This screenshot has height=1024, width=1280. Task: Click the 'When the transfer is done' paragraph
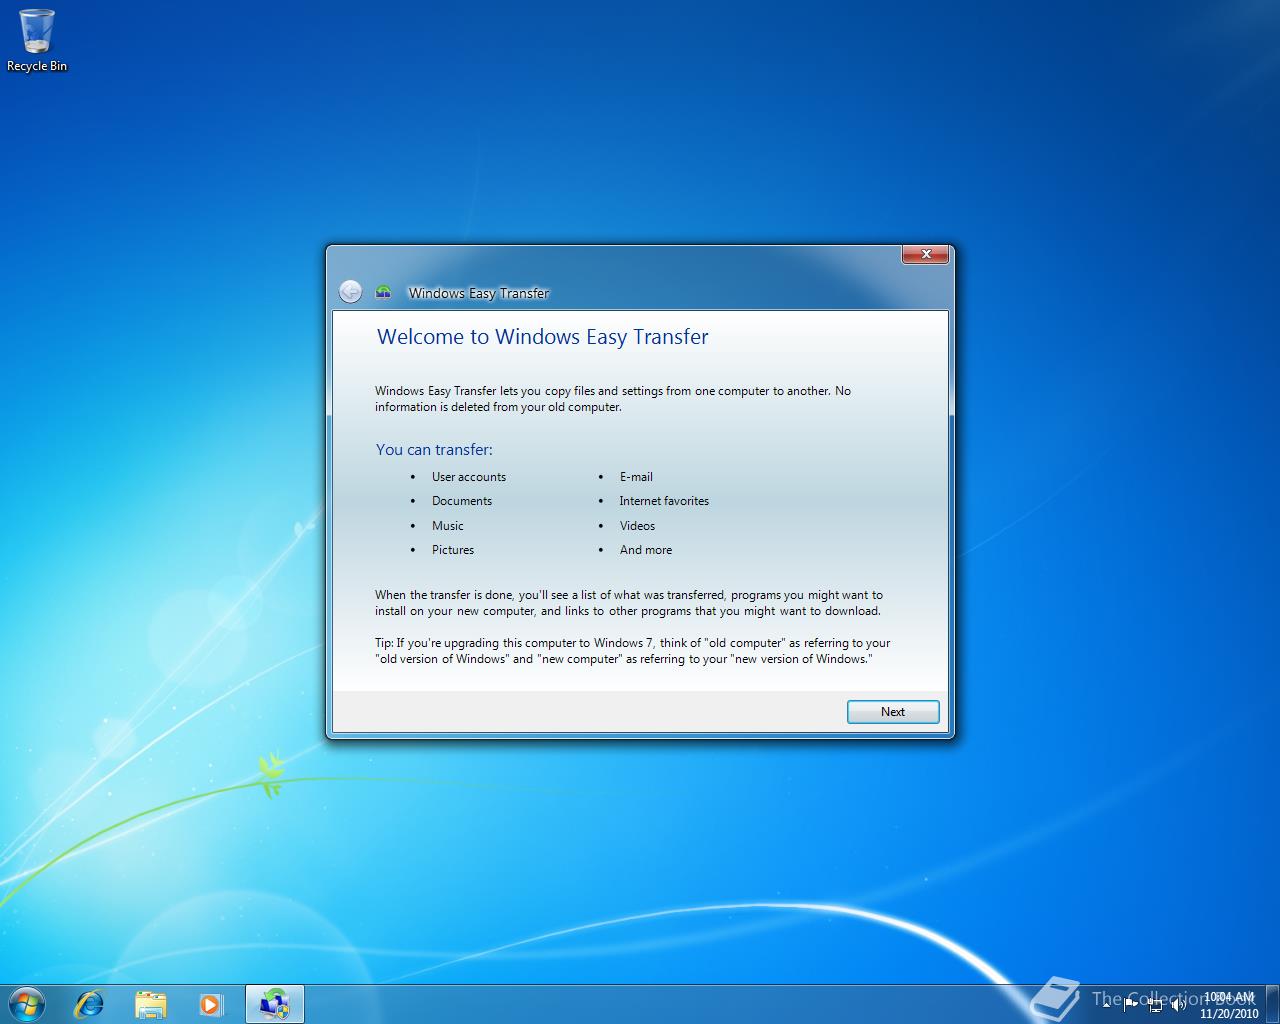[x=629, y=603]
